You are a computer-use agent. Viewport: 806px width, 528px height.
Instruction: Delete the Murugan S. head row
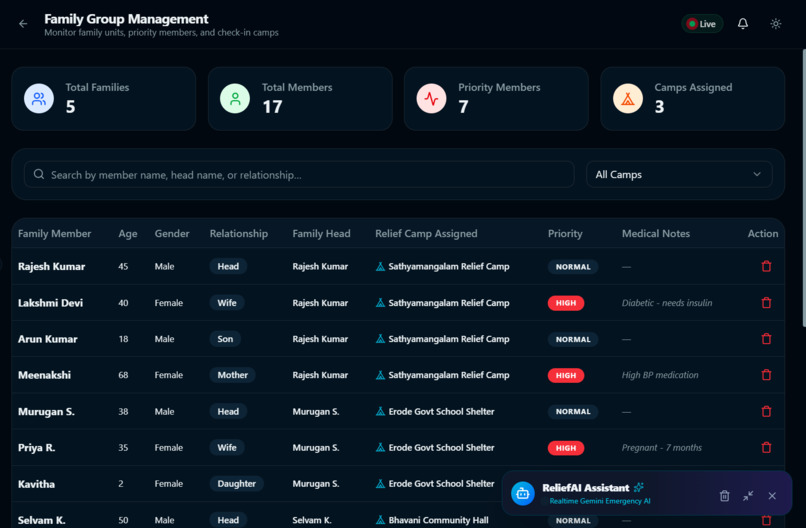point(766,411)
